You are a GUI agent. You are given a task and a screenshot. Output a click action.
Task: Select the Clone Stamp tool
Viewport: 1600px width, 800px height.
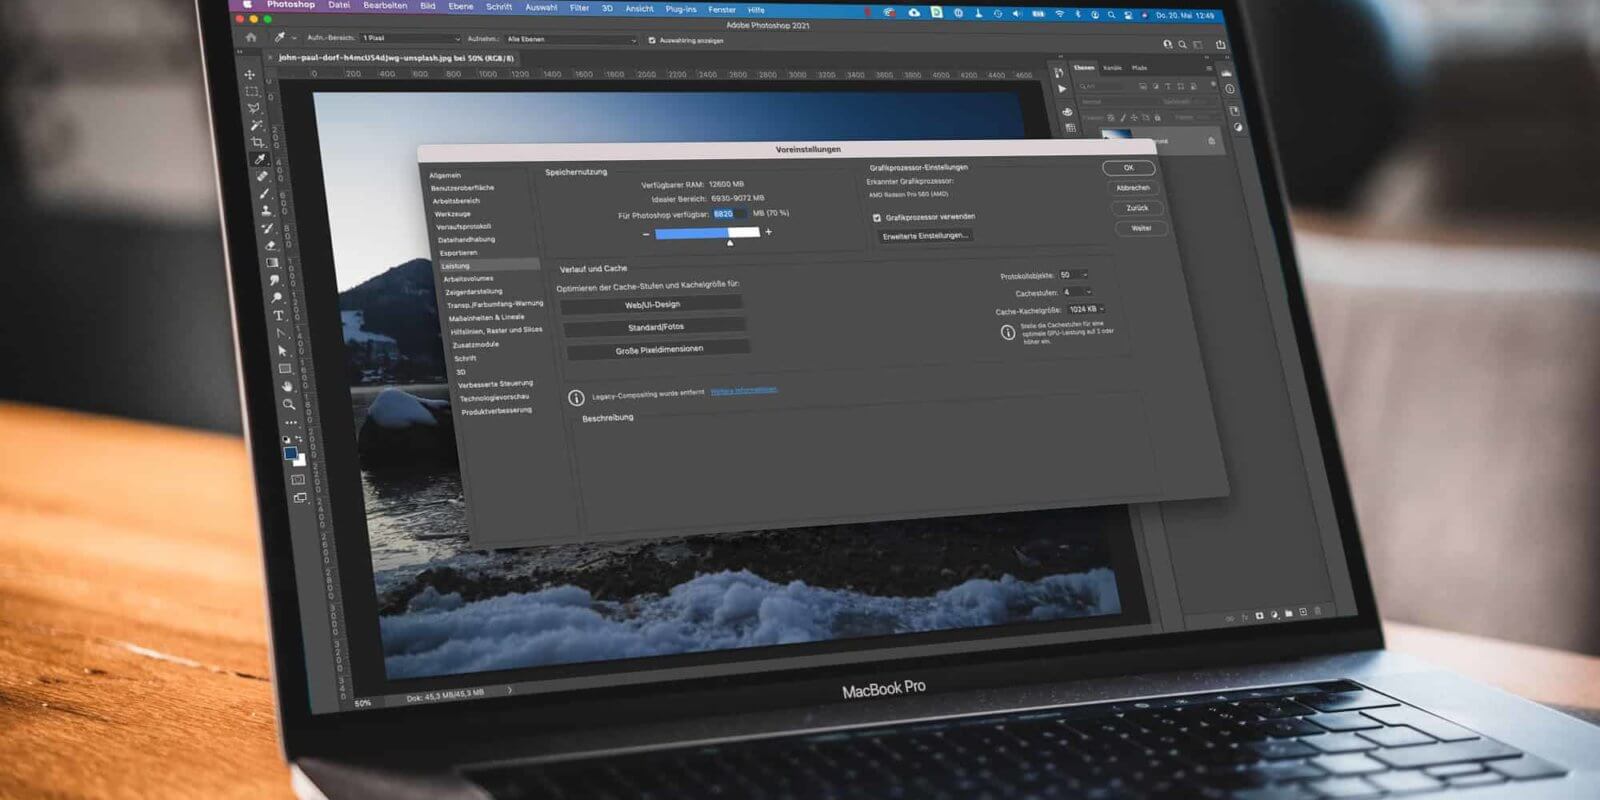266,210
